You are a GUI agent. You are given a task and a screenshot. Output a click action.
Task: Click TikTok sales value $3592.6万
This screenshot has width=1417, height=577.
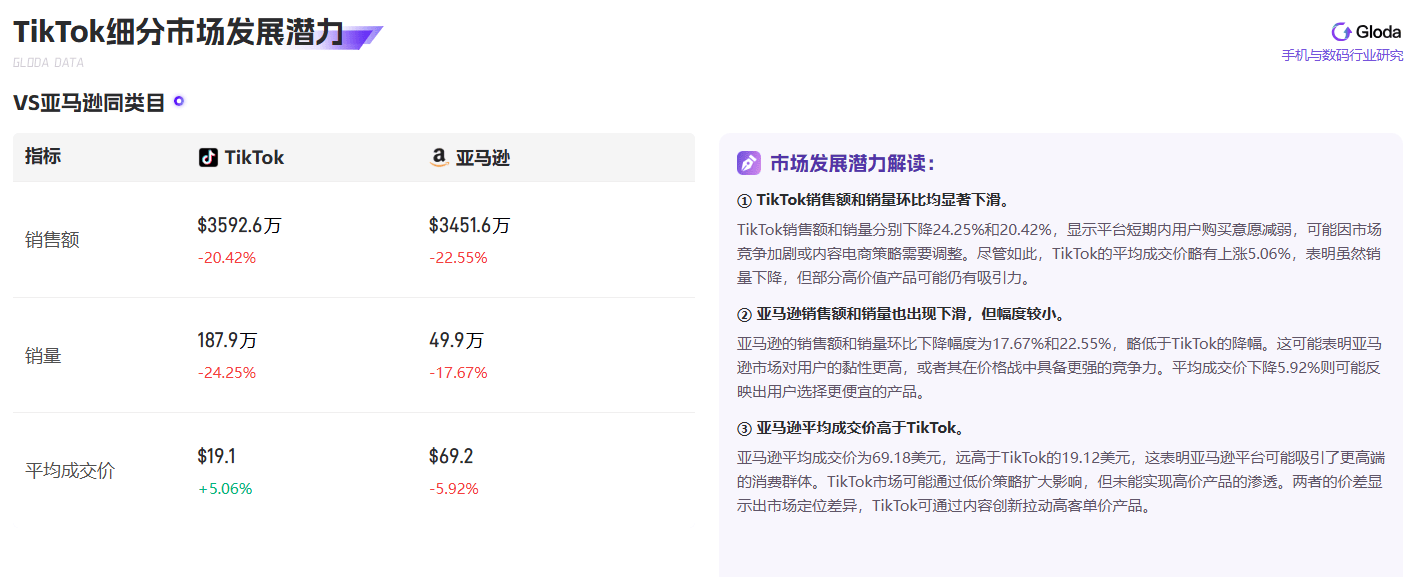click(239, 226)
